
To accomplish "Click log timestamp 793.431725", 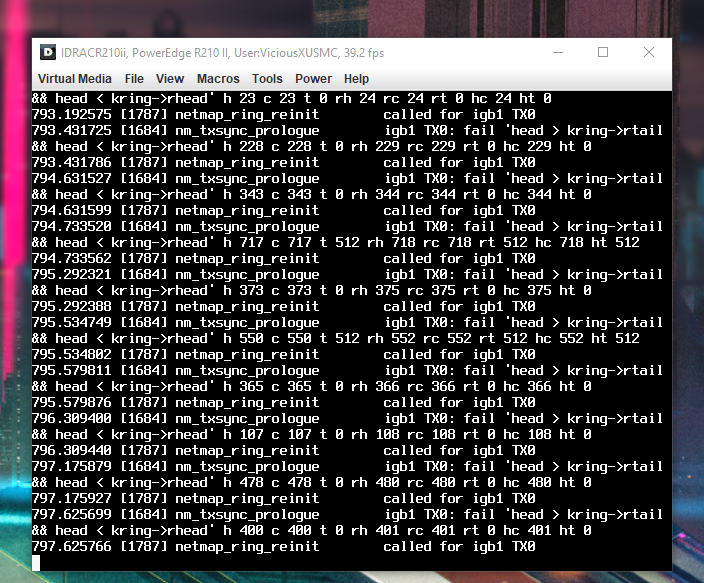I will point(71,131).
